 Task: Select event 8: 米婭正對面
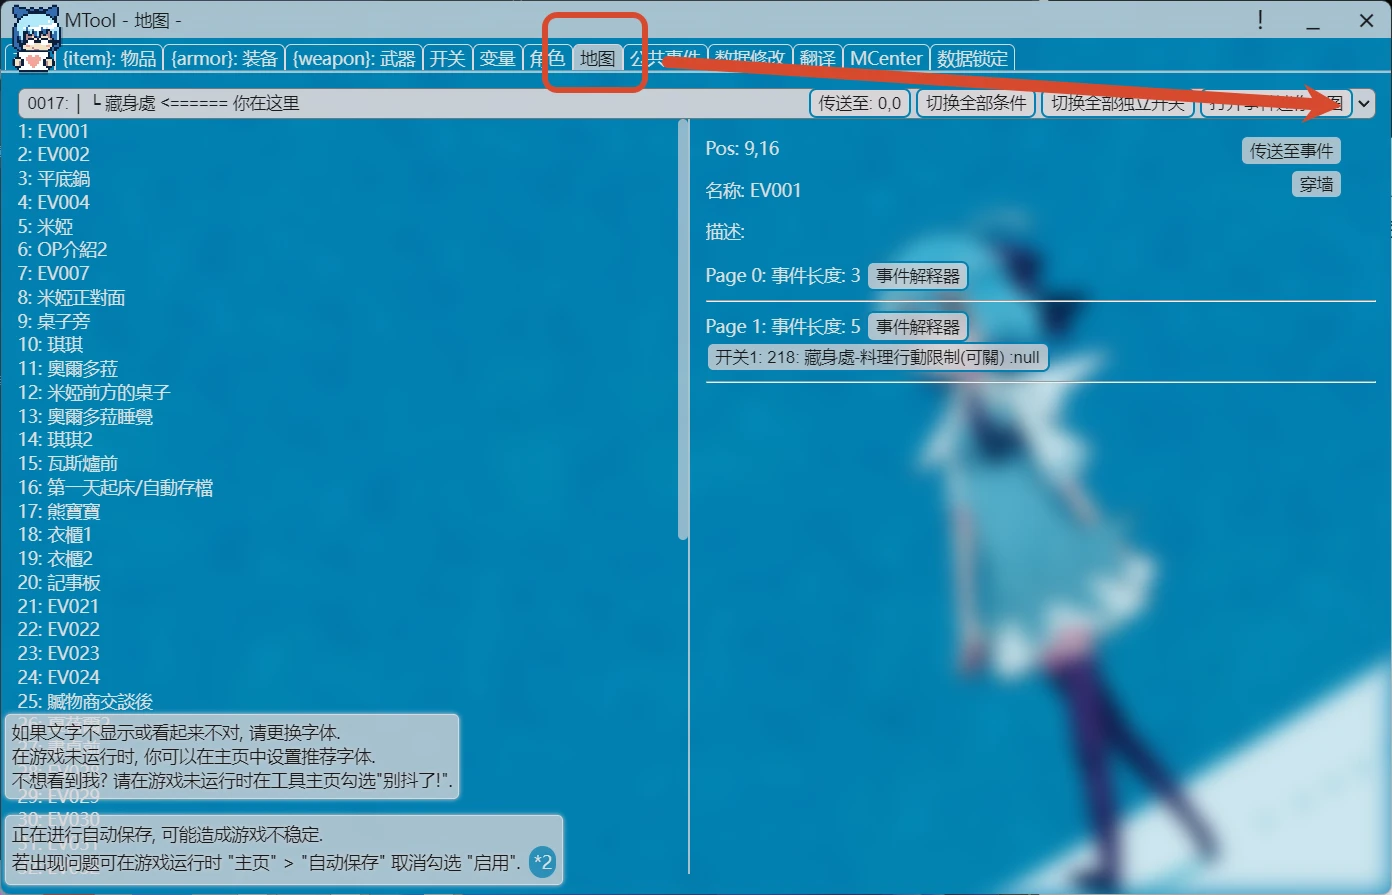71,298
